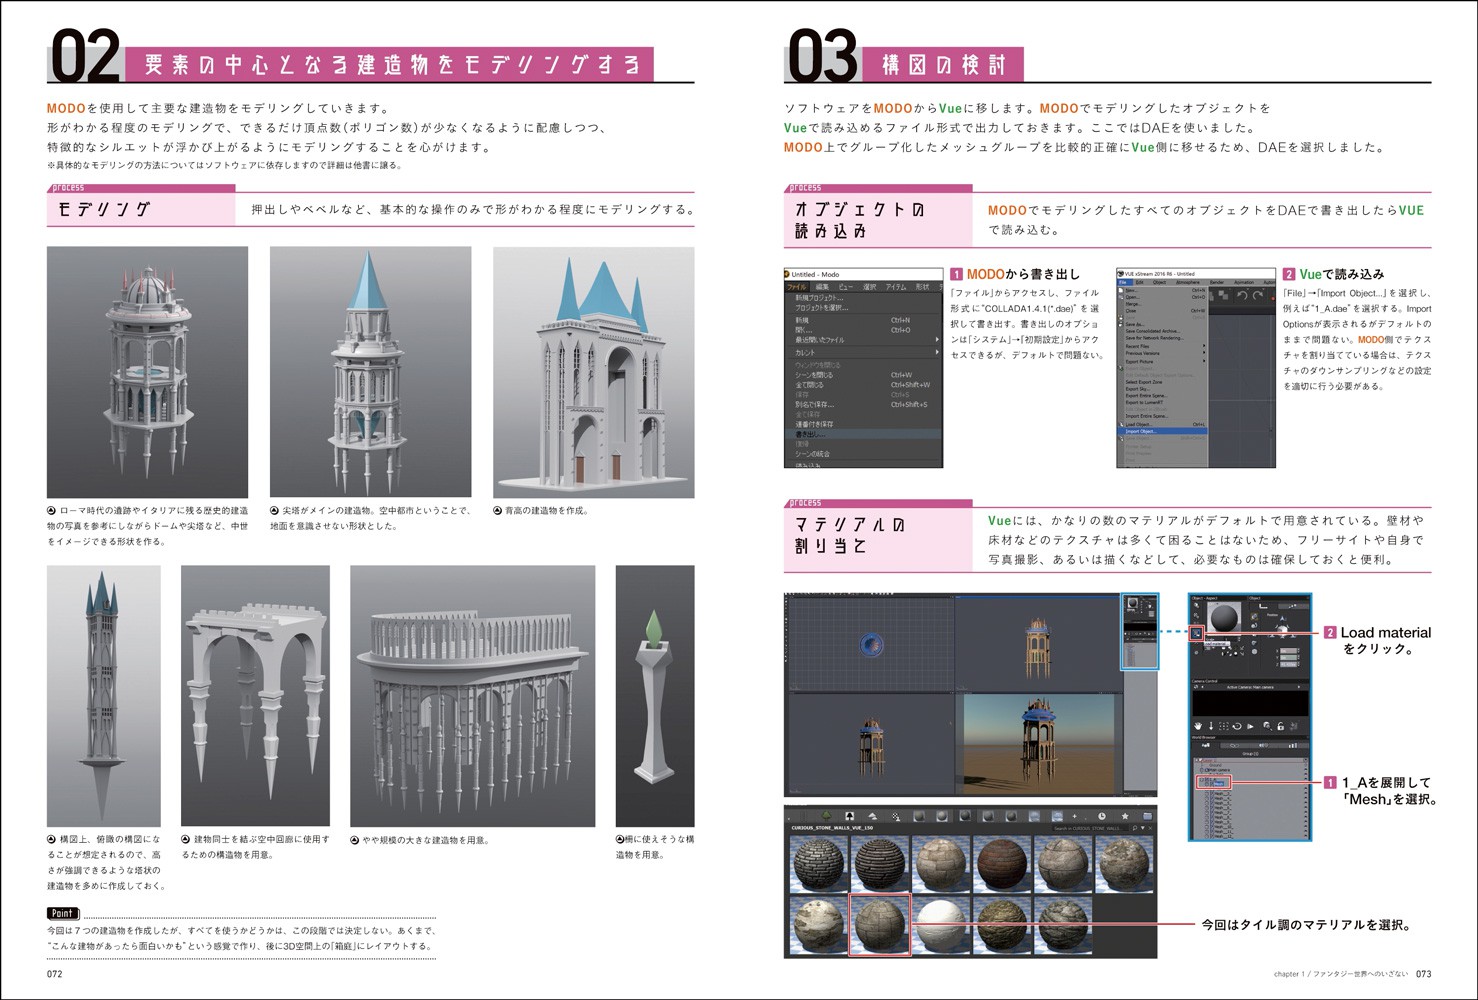The height and width of the screenshot is (1000, 1478).
Task: Click the tree icon in material browser toolbar
Action: 827,817
